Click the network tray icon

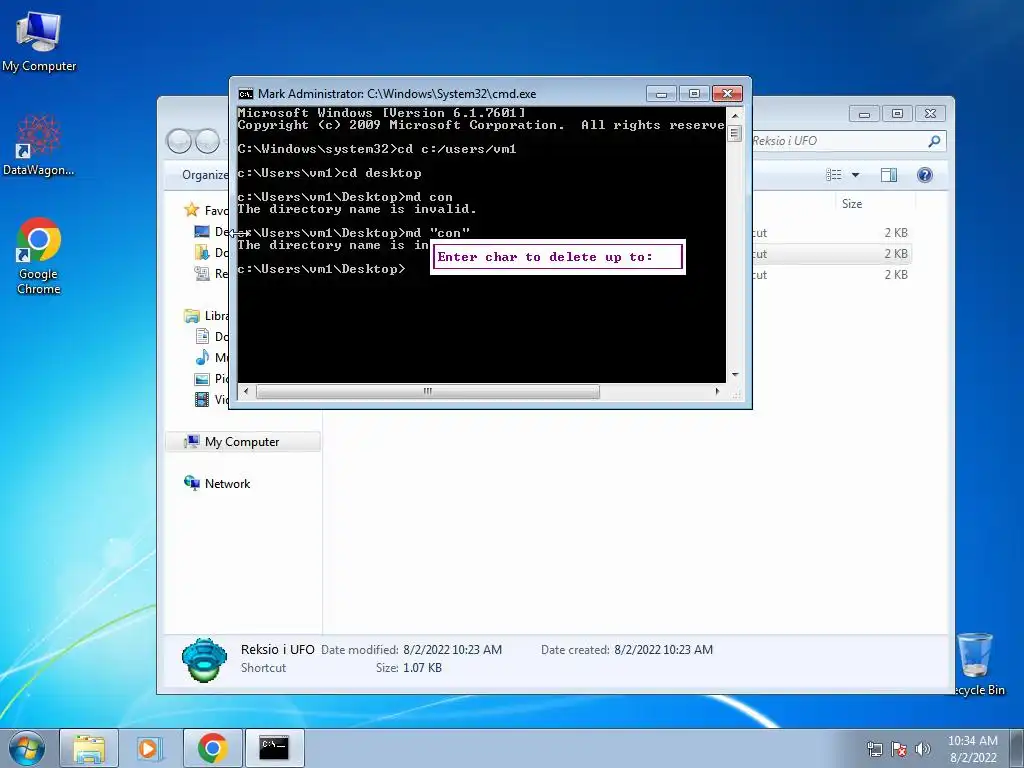pos(874,748)
